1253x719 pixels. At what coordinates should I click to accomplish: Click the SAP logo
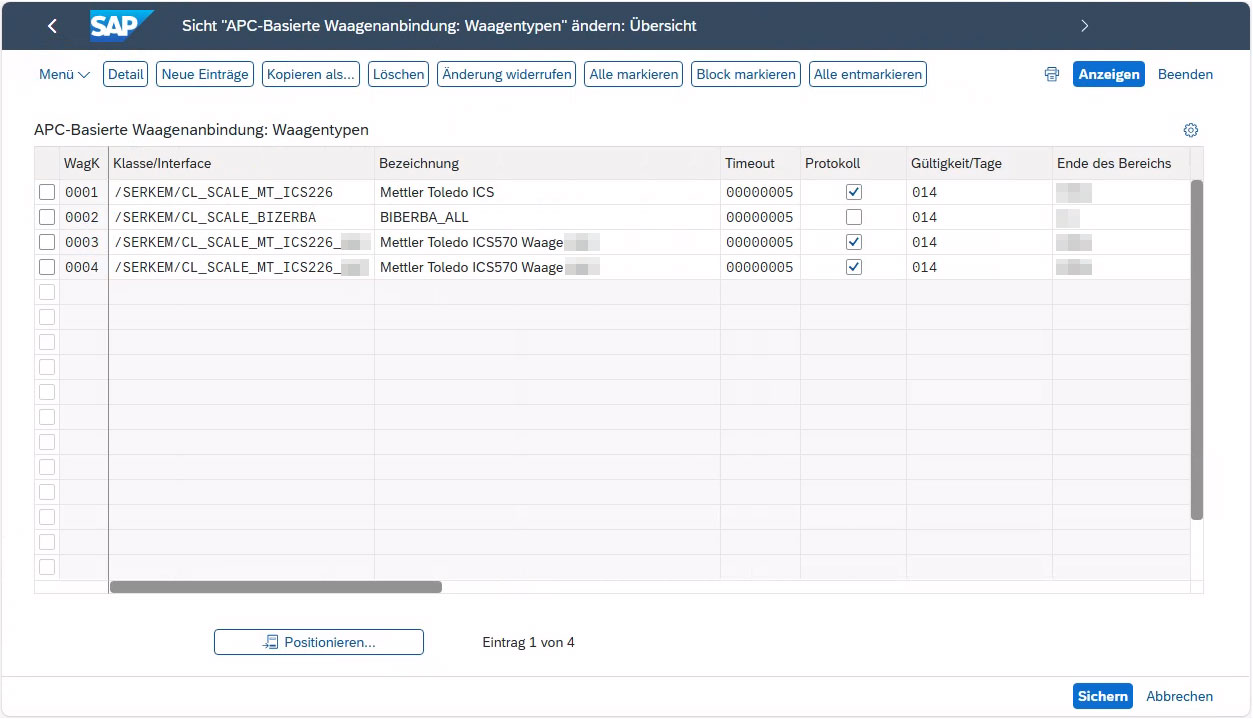(121, 26)
